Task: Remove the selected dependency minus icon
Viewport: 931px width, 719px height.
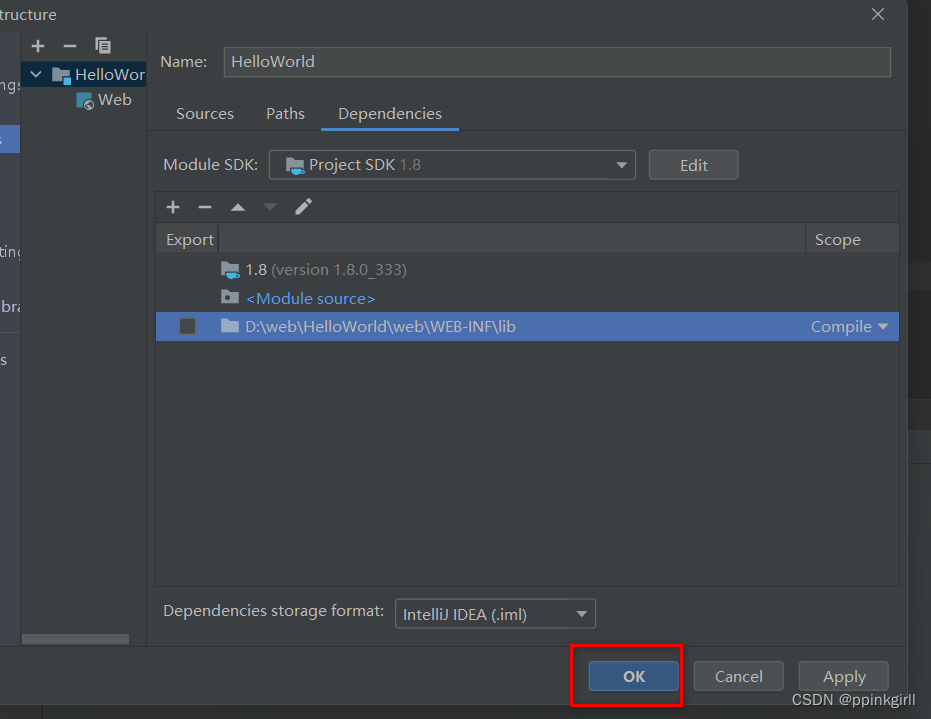Action: pos(205,207)
